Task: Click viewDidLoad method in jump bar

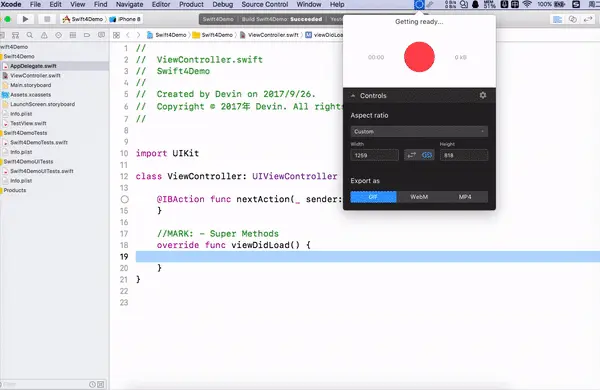Action: click(324, 35)
